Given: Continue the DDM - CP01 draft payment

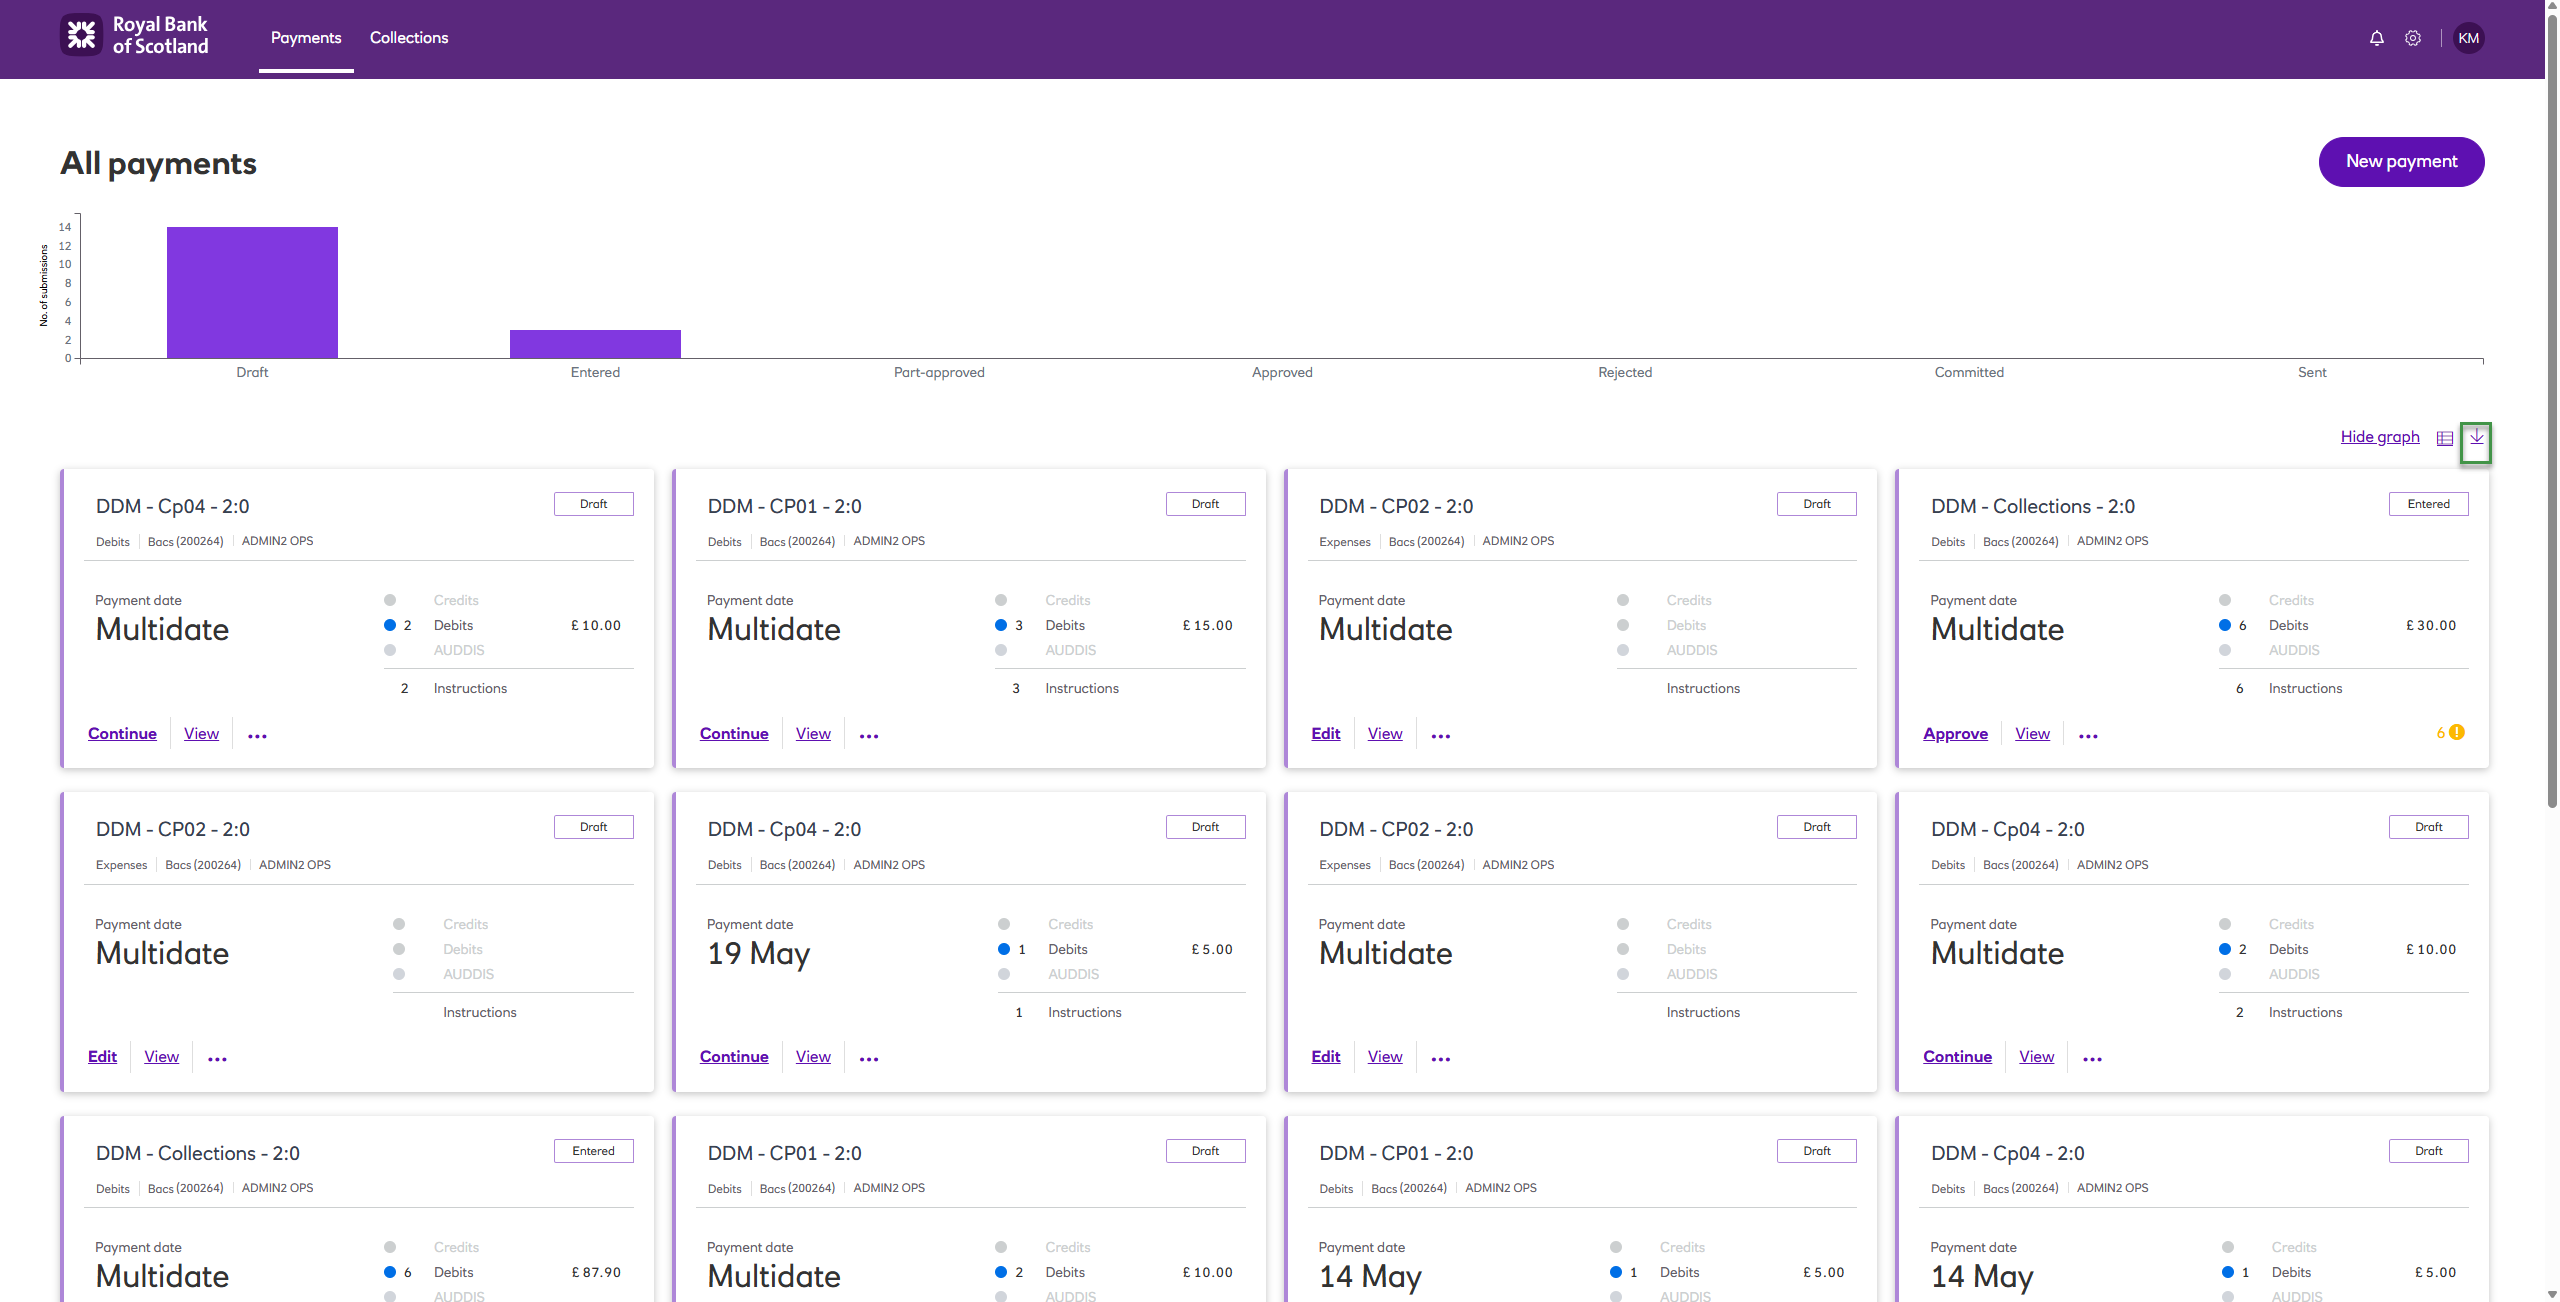Looking at the screenshot, I should [x=734, y=733].
